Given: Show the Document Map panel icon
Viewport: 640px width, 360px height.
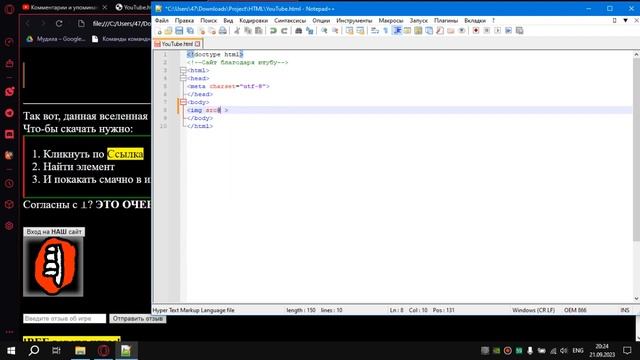Looking at the screenshot, I should (x=418, y=31).
